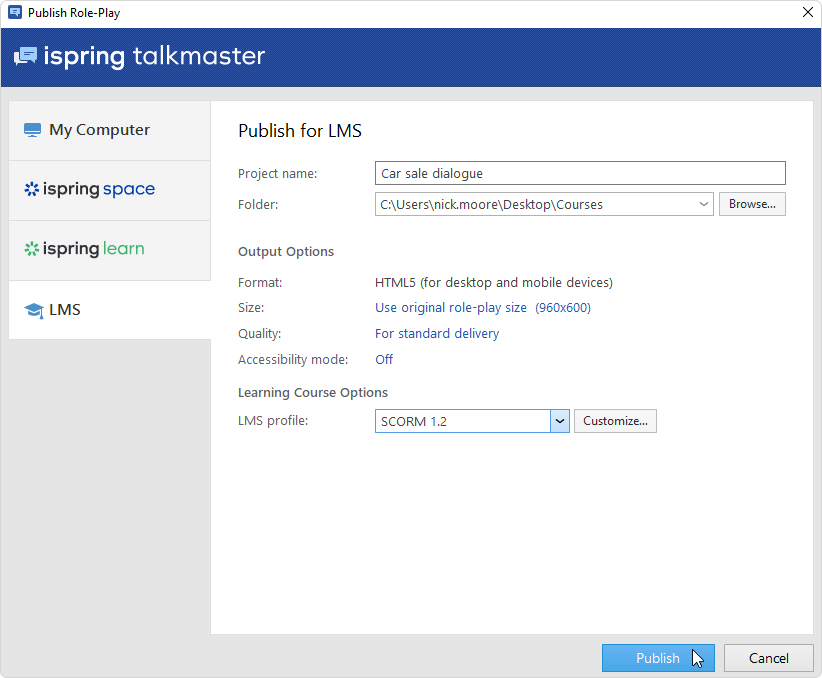Viewport: 822px width, 678px height.
Task: Click the green iSpring Learn logo icon
Action: click(31, 249)
